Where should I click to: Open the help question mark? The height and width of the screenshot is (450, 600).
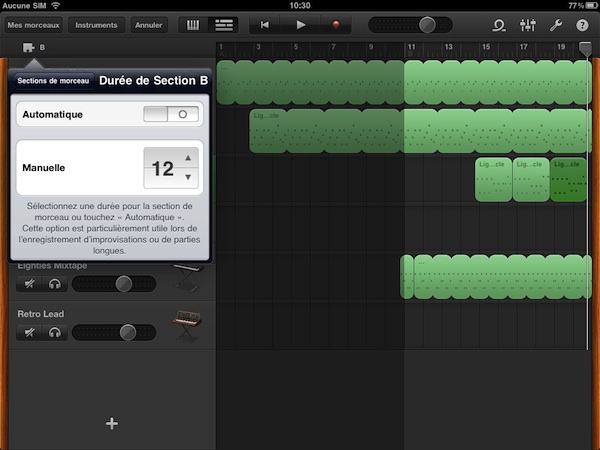(x=582, y=25)
